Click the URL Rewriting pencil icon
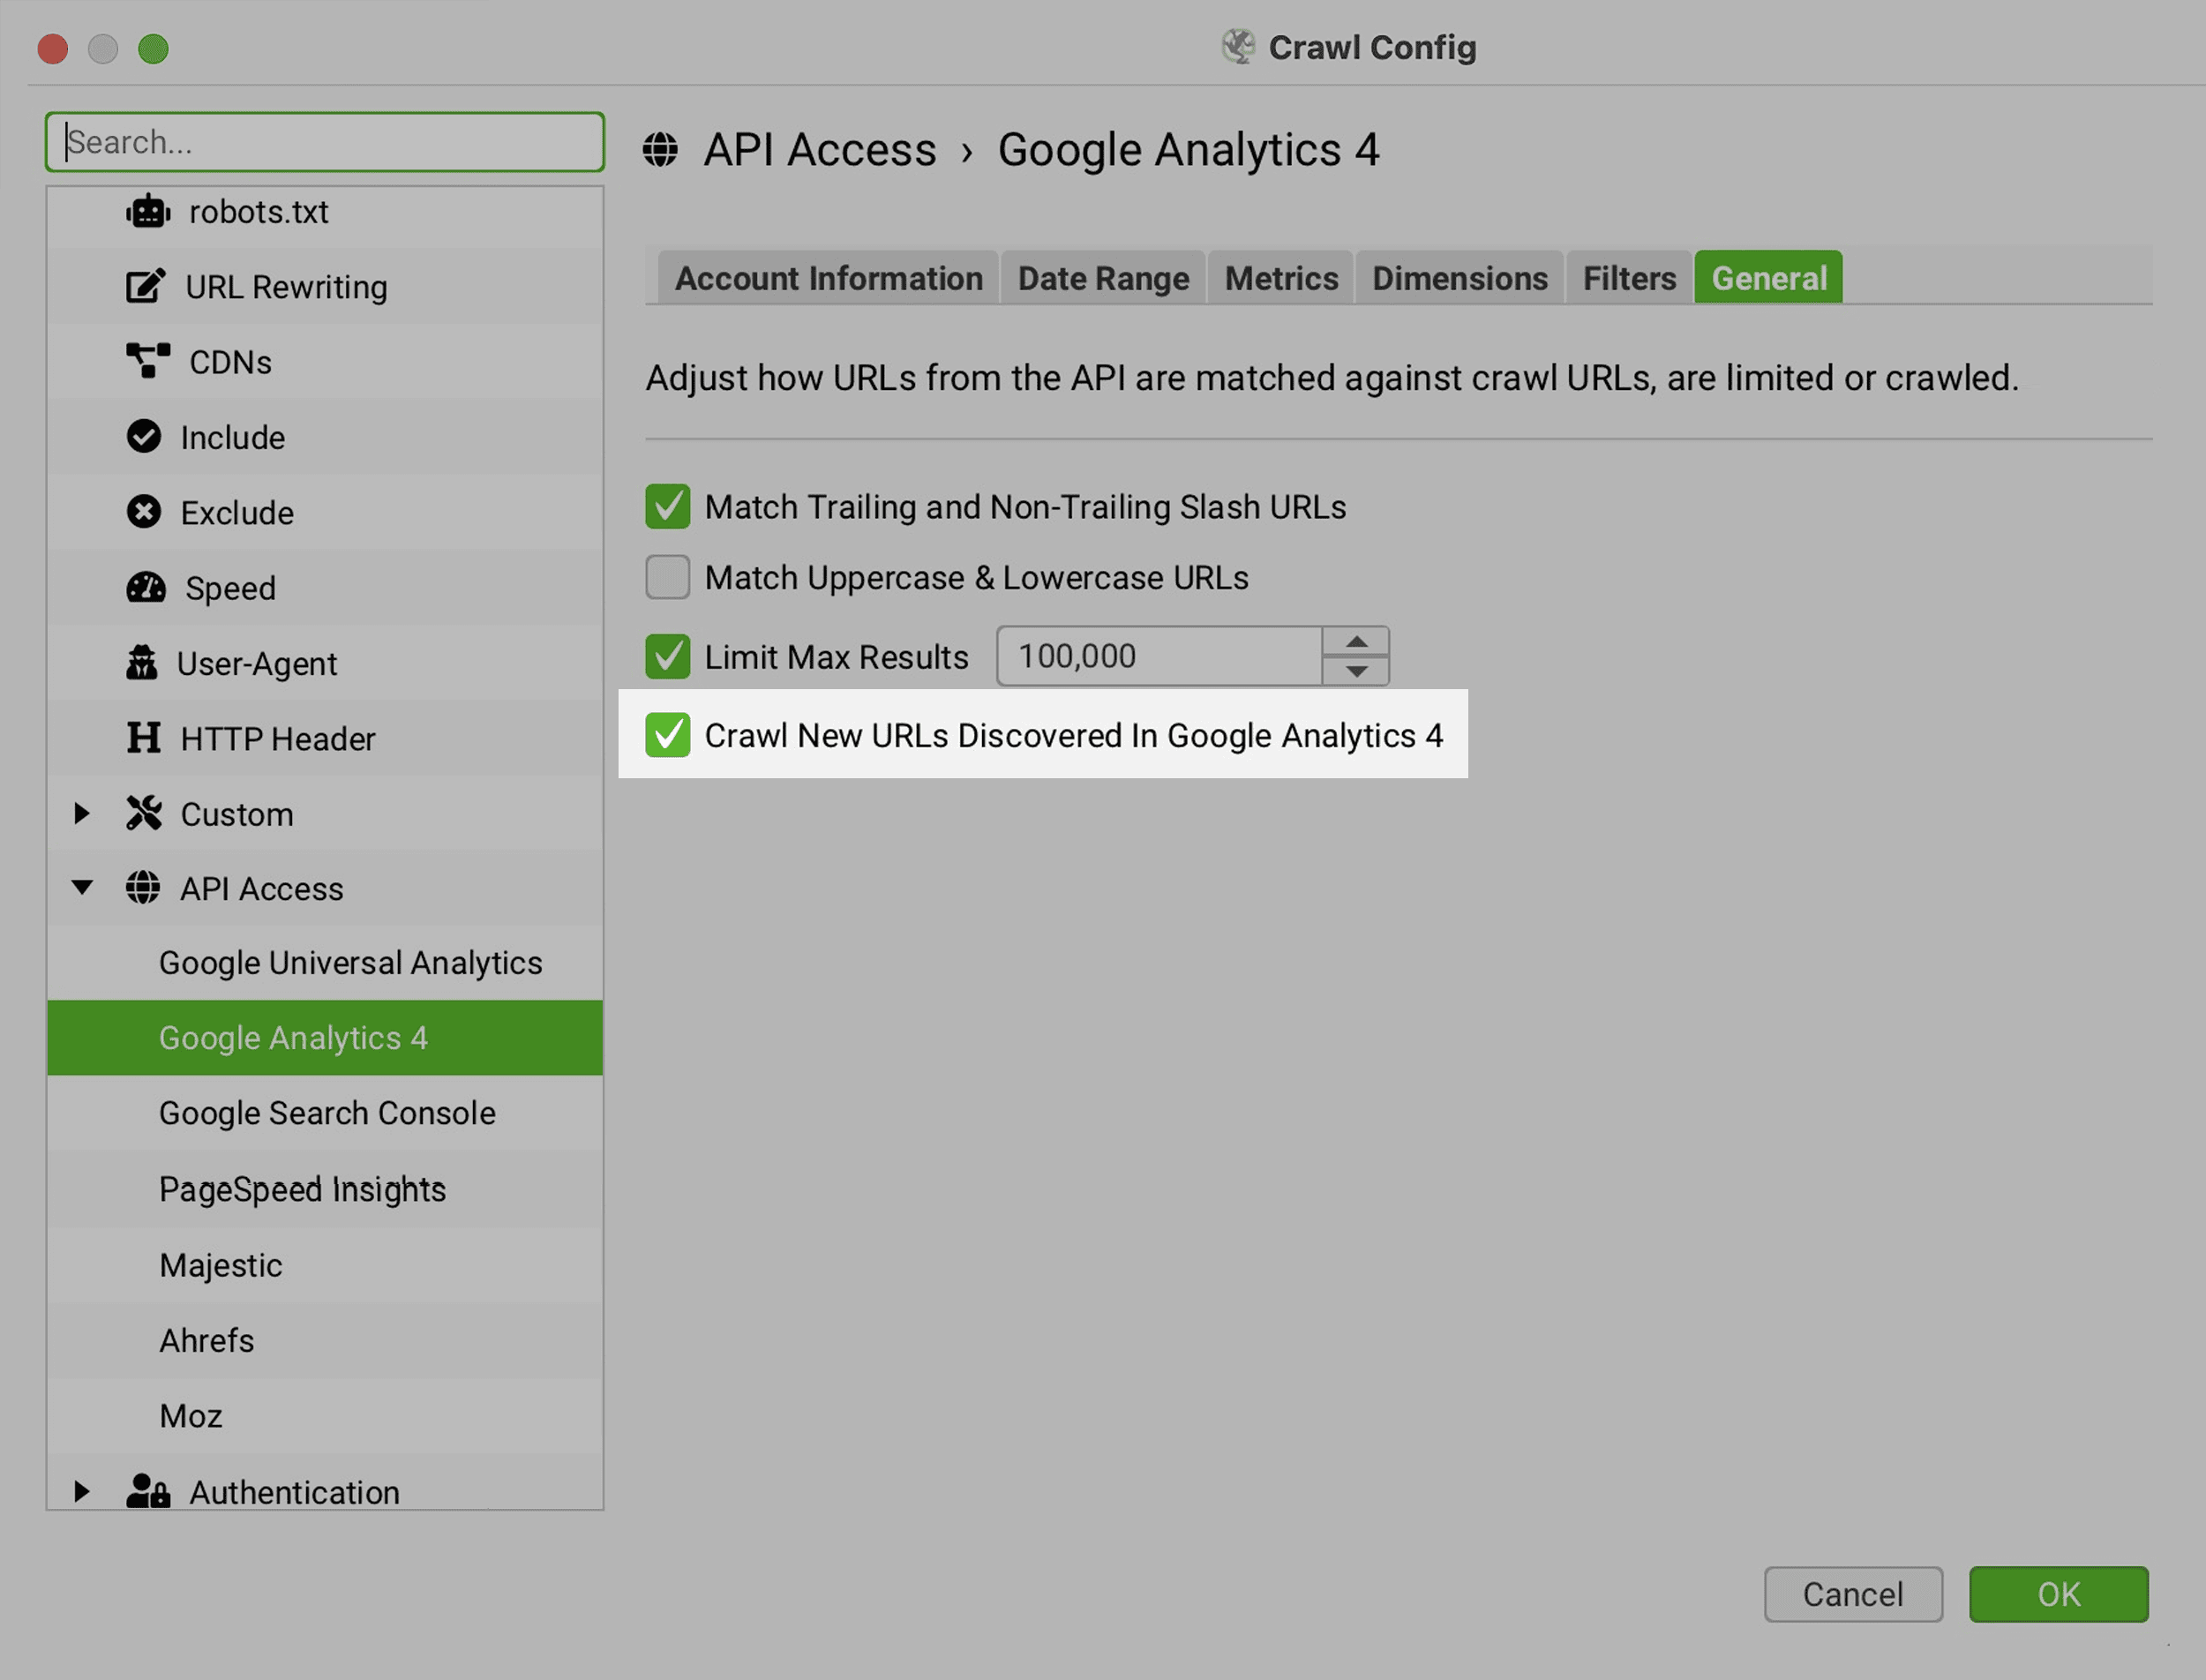This screenshot has height=1680, width=2206. click(x=145, y=287)
